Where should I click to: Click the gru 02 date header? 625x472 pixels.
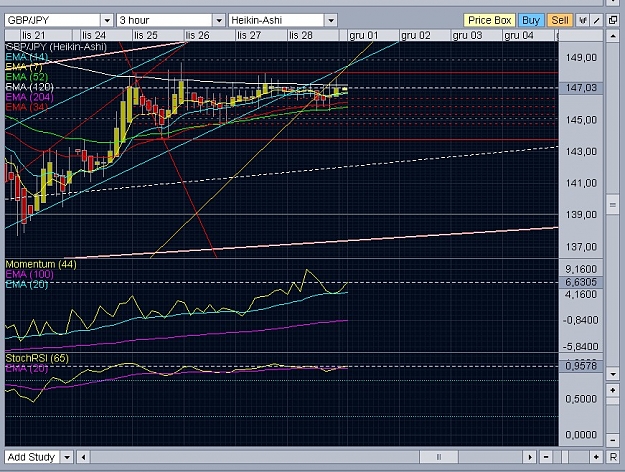pyautogui.click(x=416, y=35)
